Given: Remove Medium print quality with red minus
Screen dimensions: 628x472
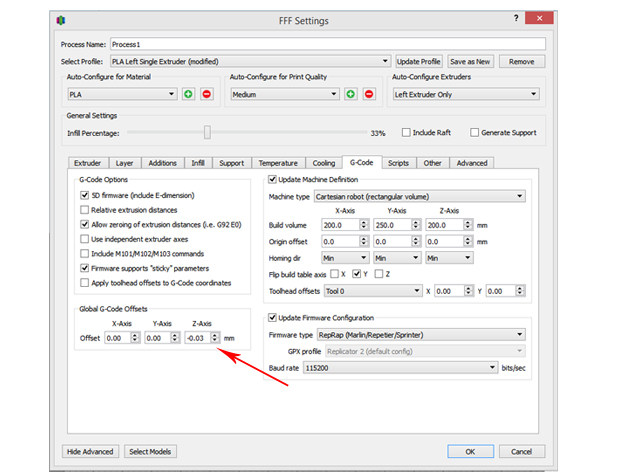Looking at the screenshot, I should pyautogui.click(x=369, y=94).
